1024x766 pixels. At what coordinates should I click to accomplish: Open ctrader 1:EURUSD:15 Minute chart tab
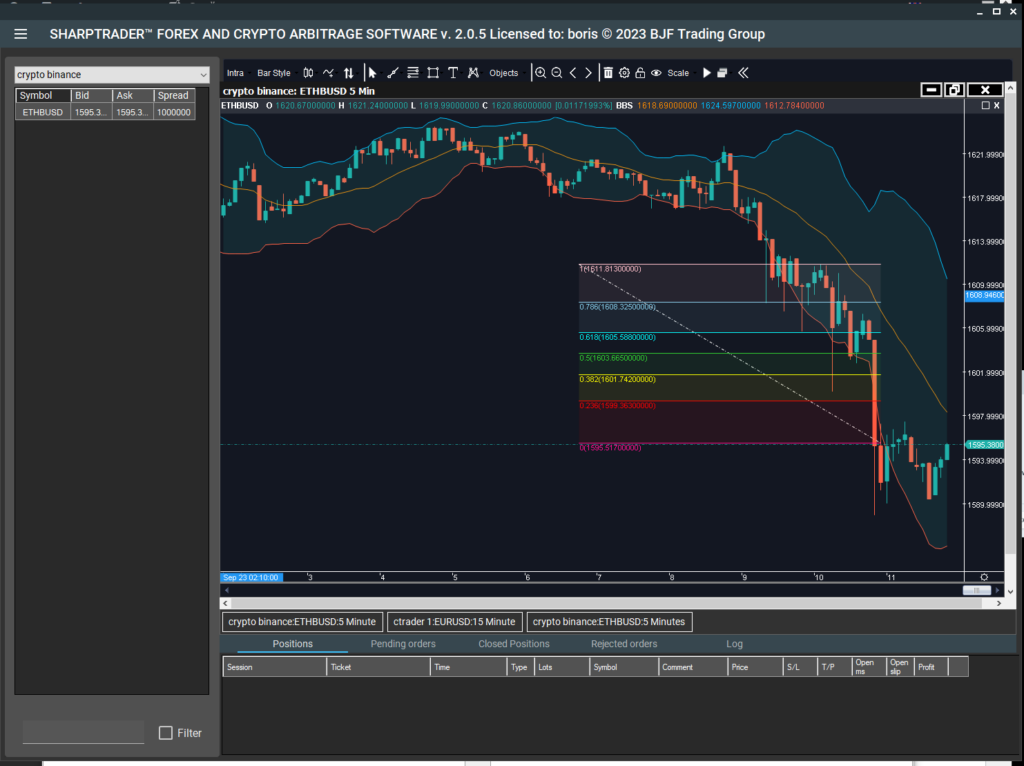click(x=455, y=622)
